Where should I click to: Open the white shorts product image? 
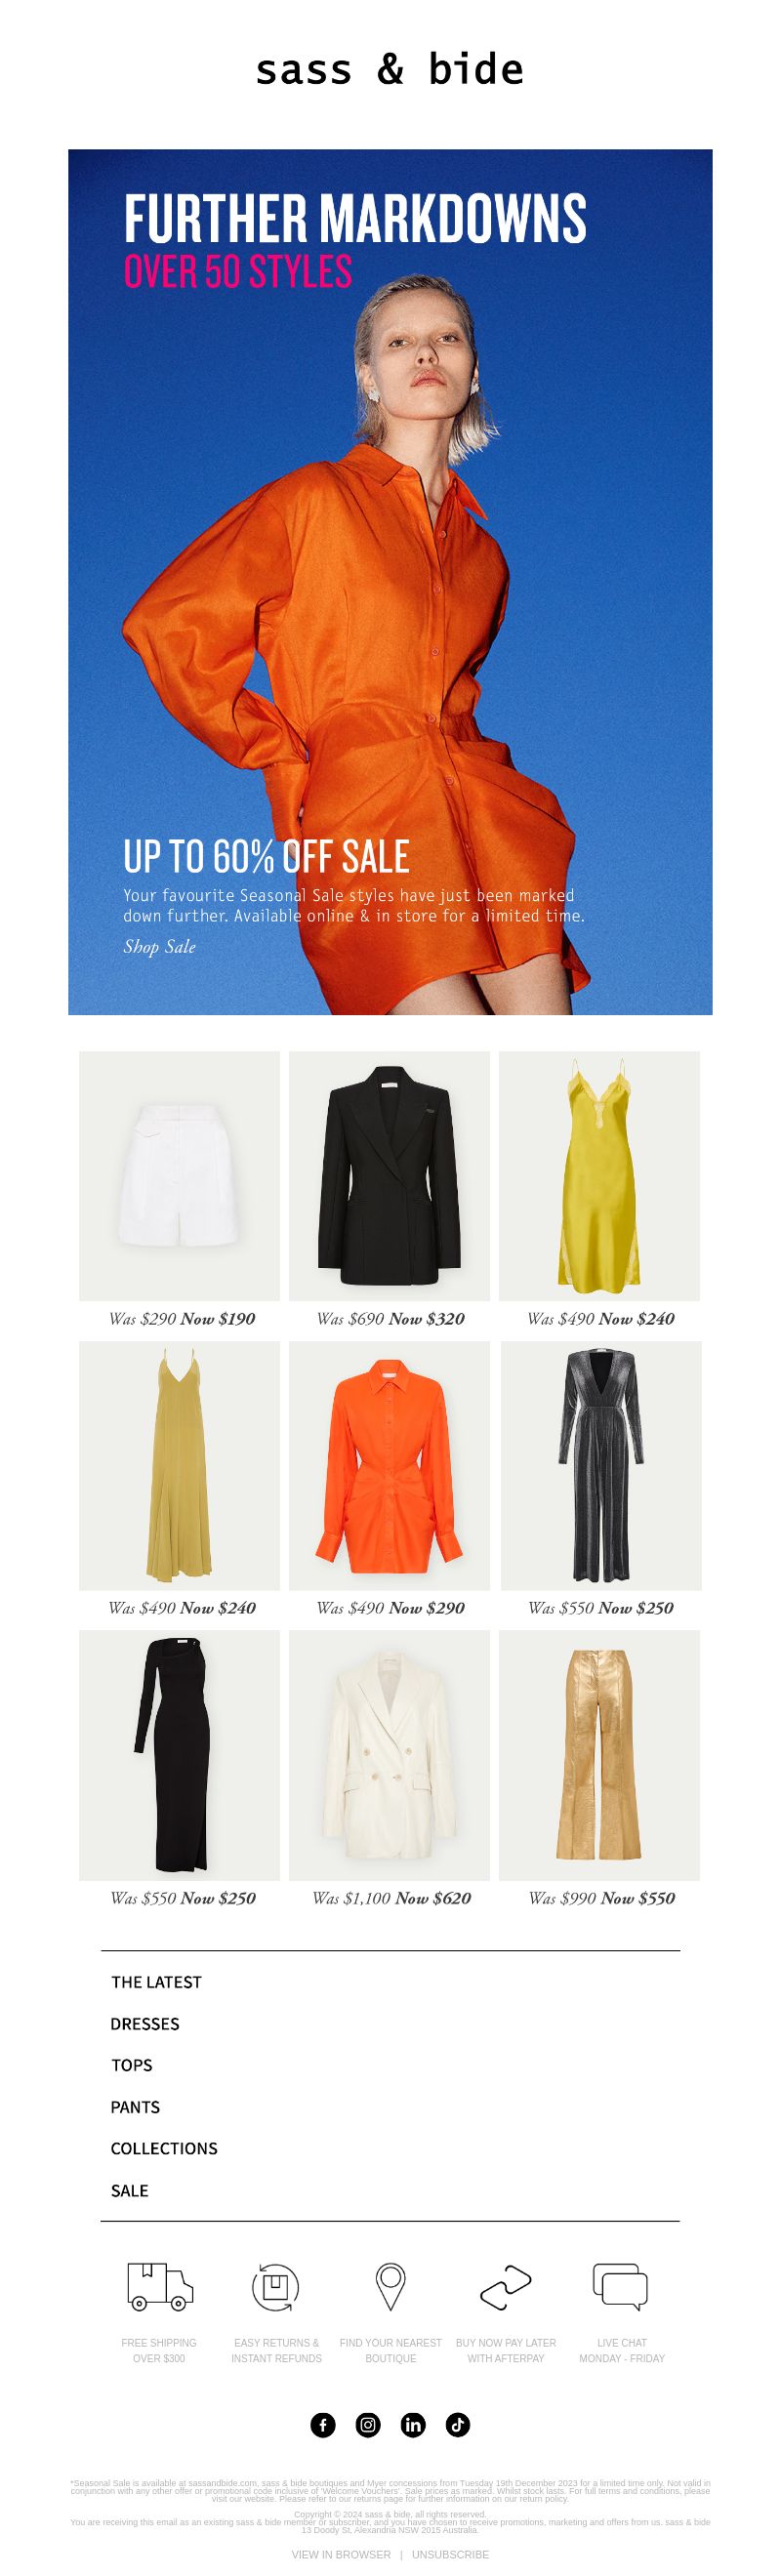pos(180,1176)
